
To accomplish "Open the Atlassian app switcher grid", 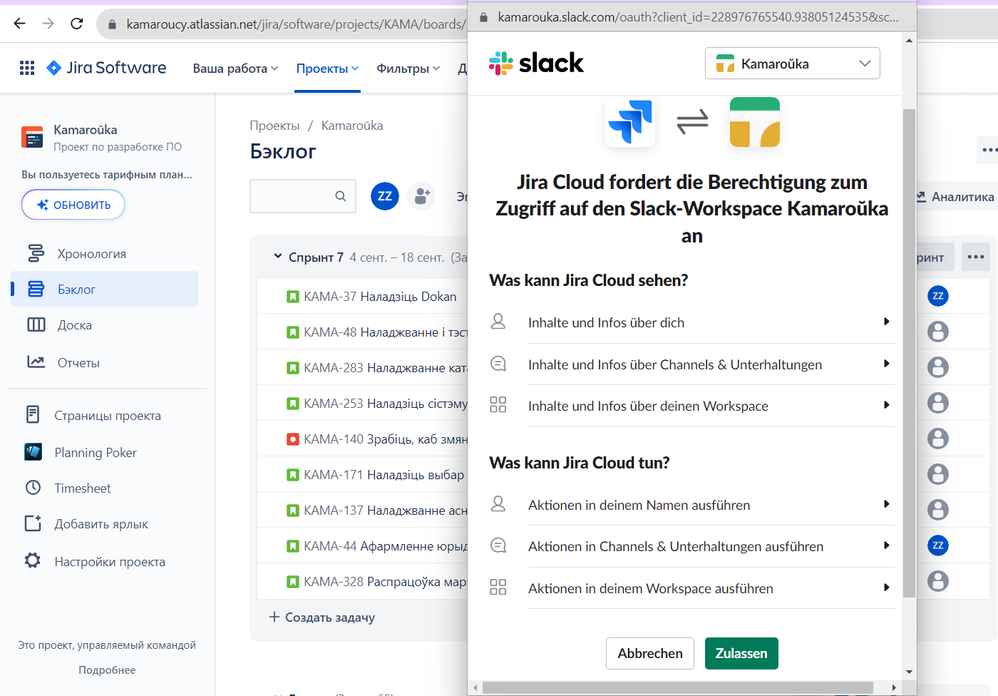I will click(27, 67).
